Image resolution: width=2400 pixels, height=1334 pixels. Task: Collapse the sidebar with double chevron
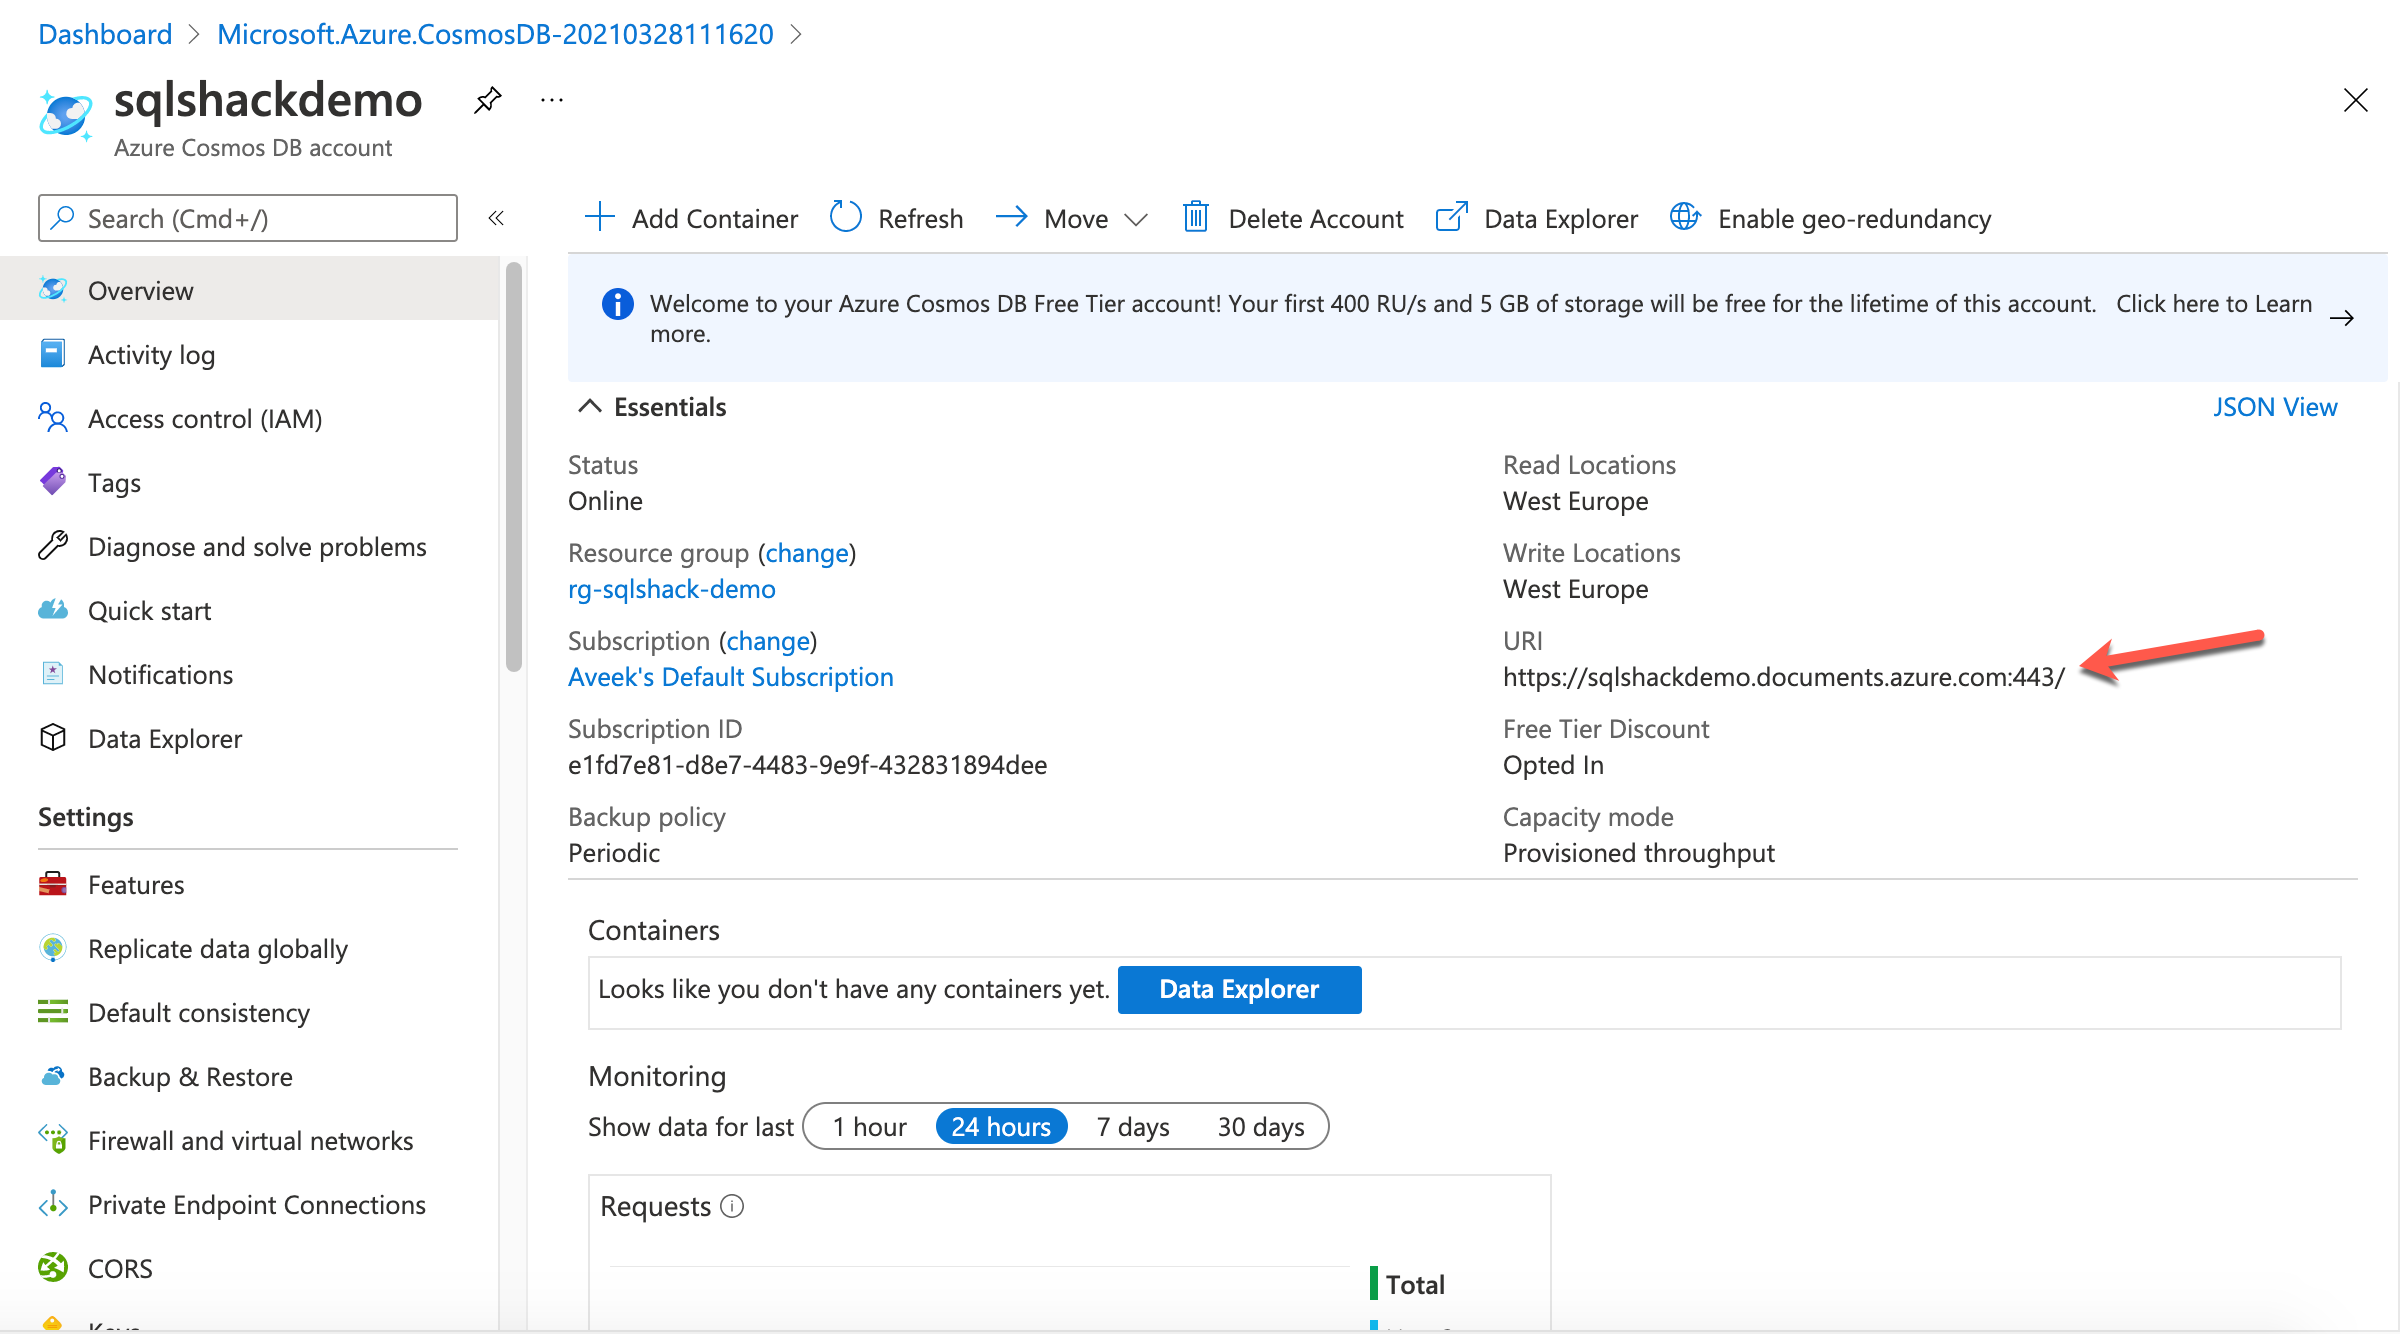pyautogui.click(x=496, y=218)
